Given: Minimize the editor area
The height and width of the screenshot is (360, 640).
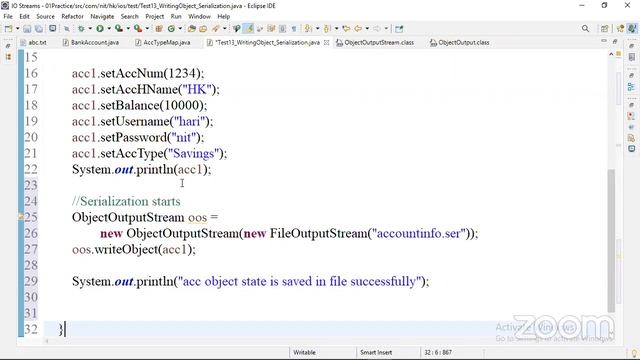Looking at the screenshot, I should click(604, 41).
